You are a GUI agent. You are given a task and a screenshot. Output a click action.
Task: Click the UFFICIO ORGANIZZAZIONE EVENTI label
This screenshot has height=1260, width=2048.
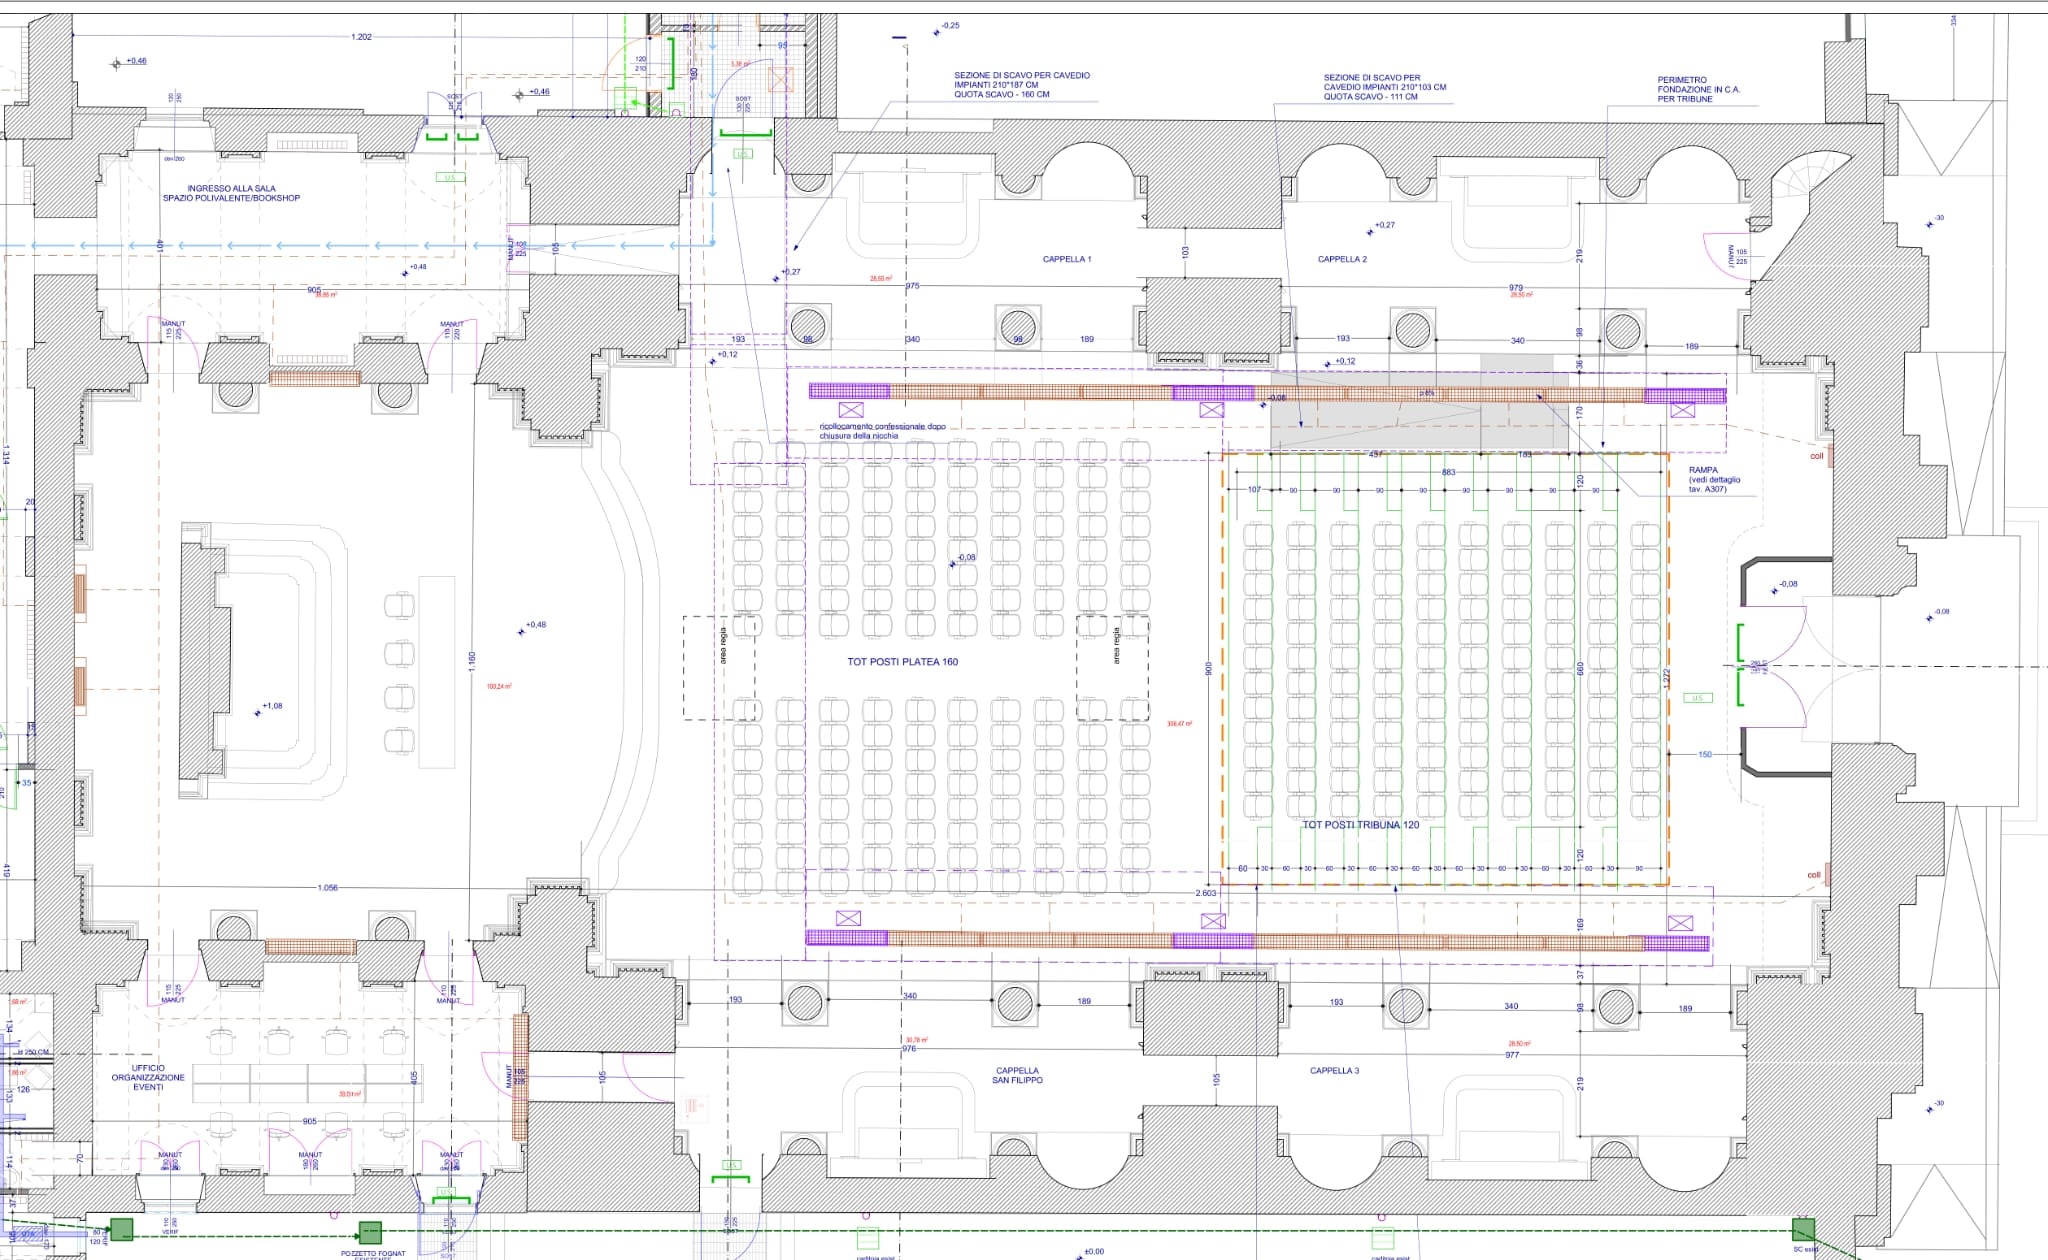(x=148, y=1077)
